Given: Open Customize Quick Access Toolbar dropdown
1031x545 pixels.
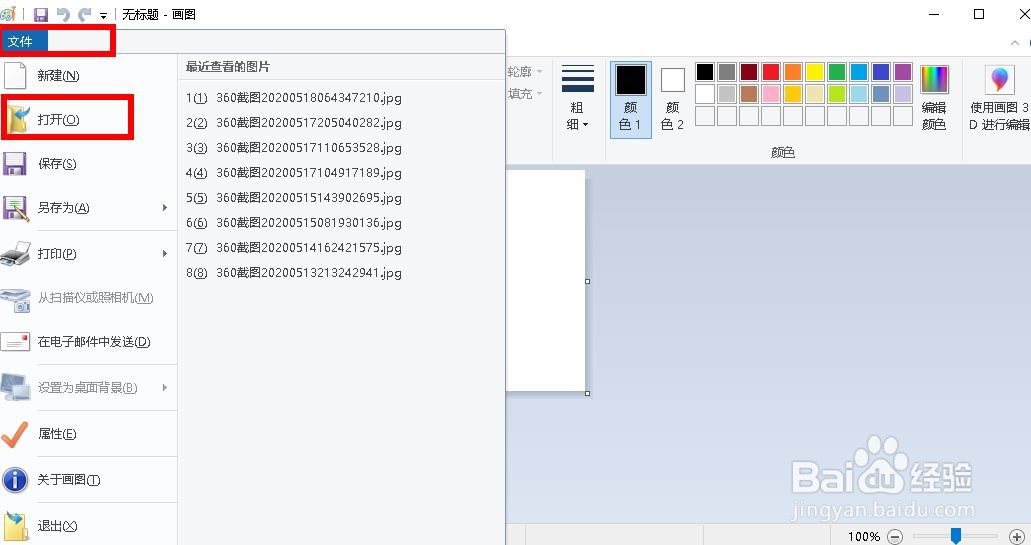Looking at the screenshot, I should pyautogui.click(x=103, y=15).
